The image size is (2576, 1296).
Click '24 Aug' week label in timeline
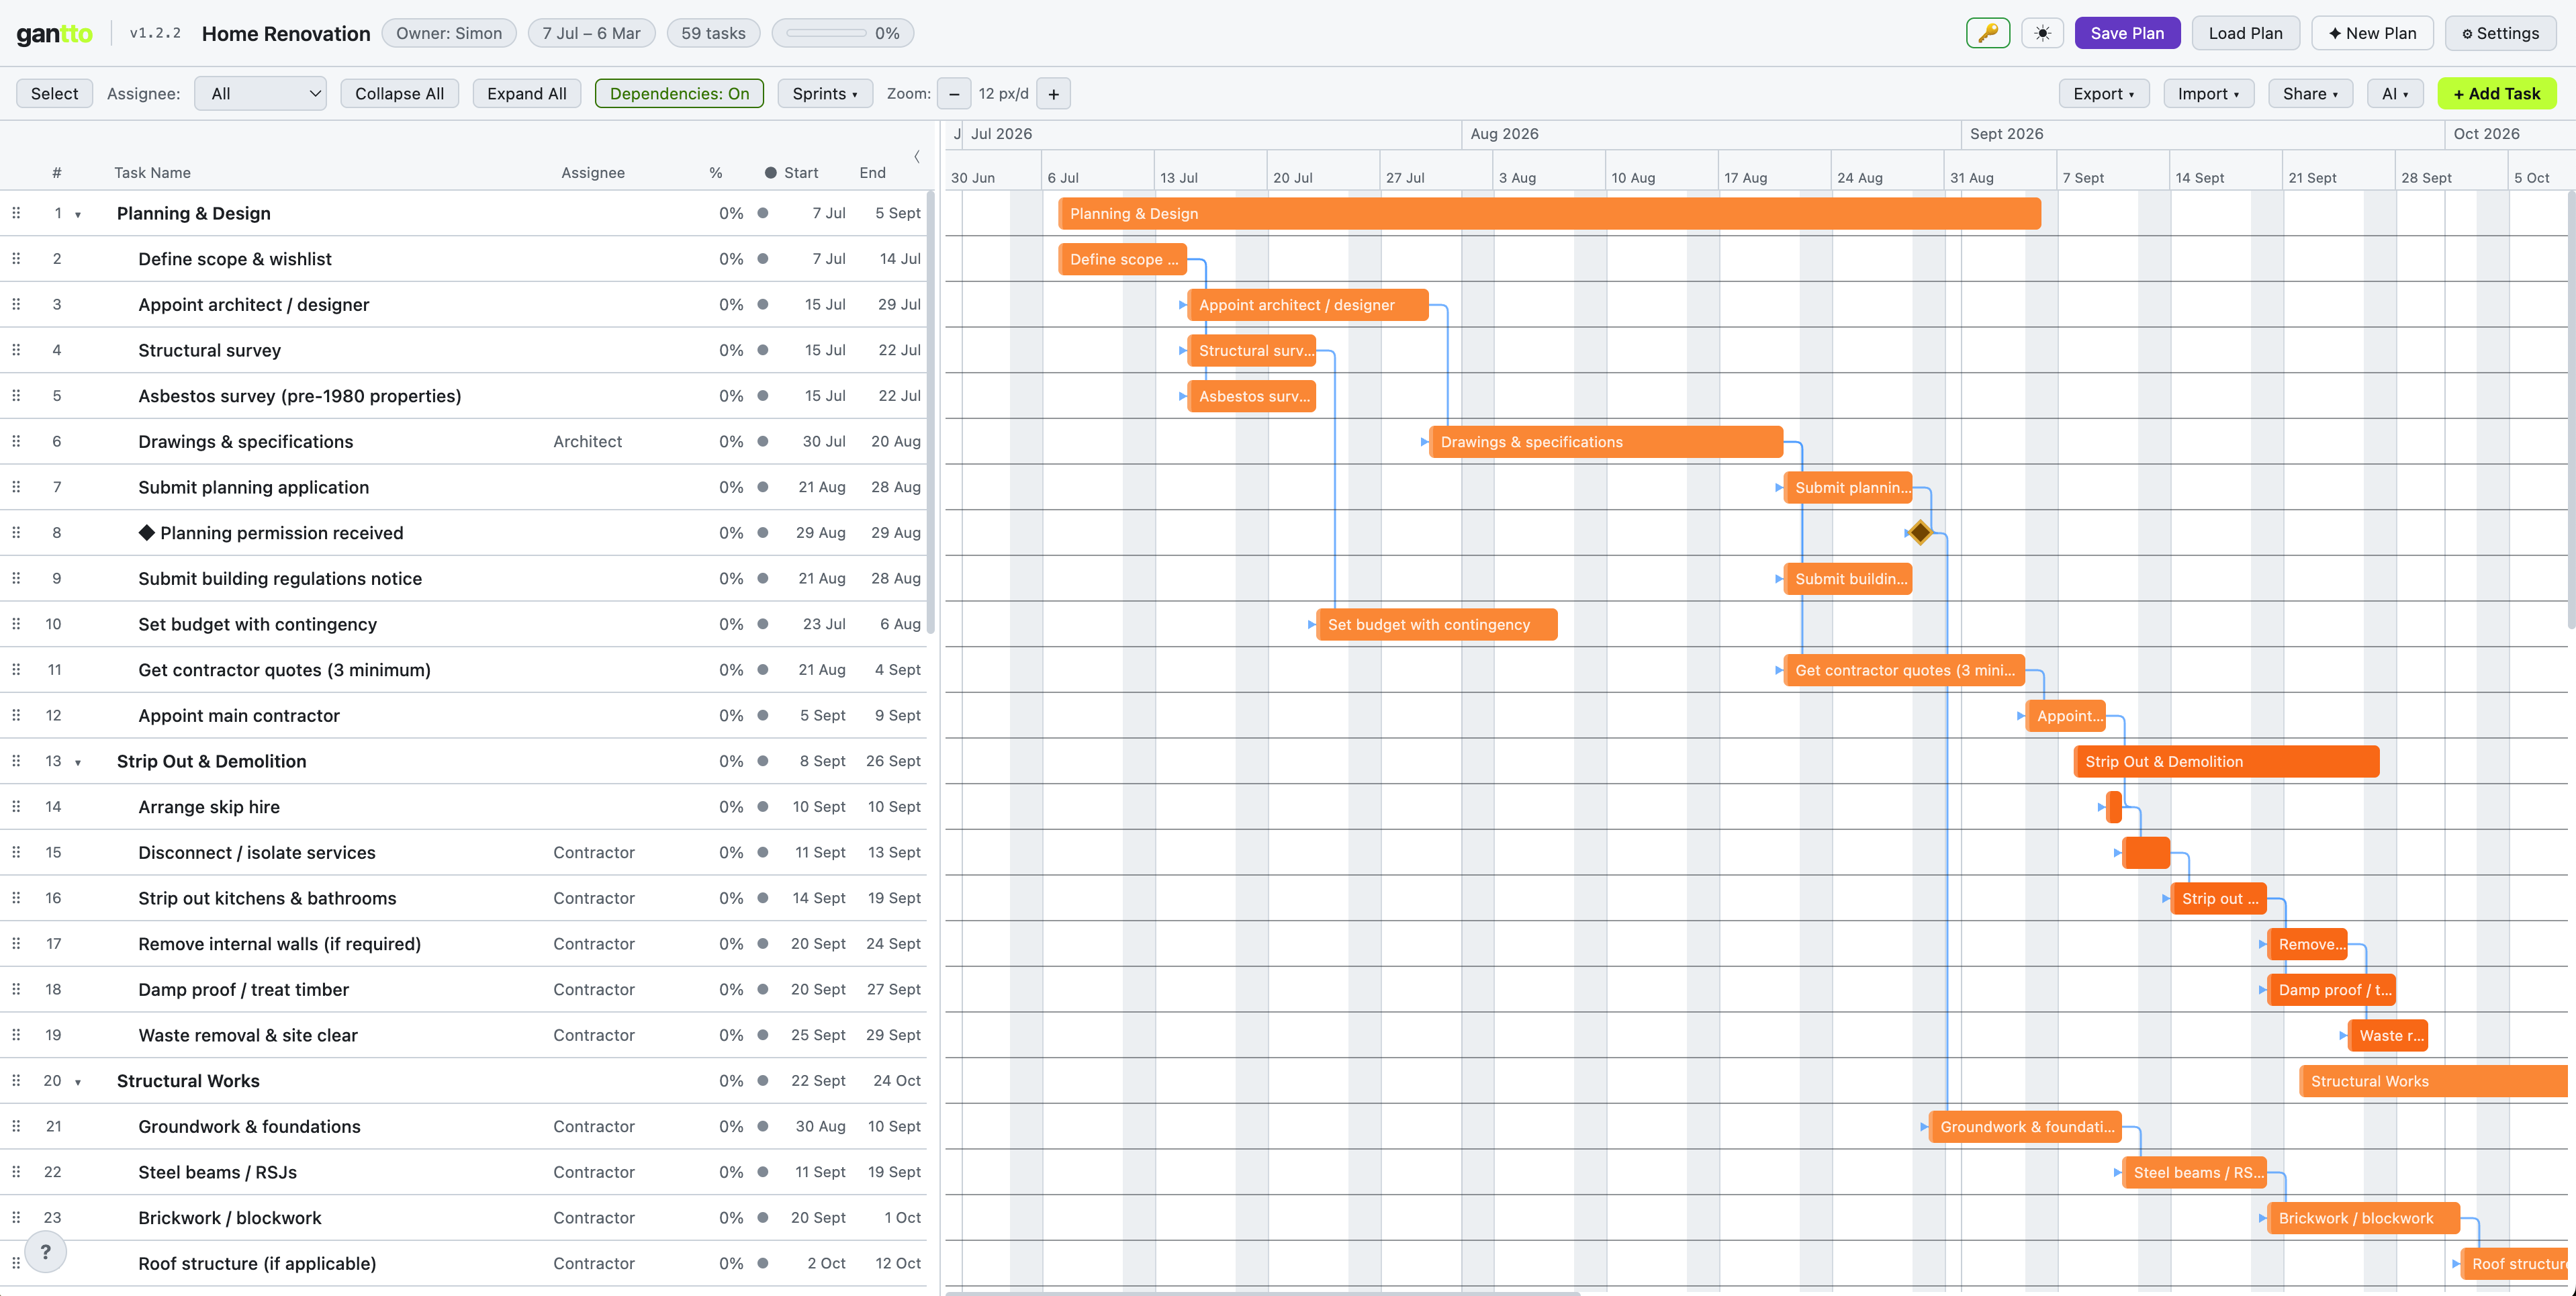(x=1859, y=178)
